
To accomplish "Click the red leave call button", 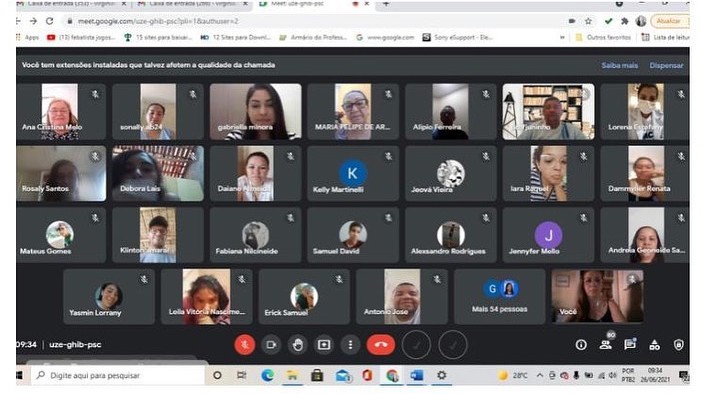I will pos(380,345).
